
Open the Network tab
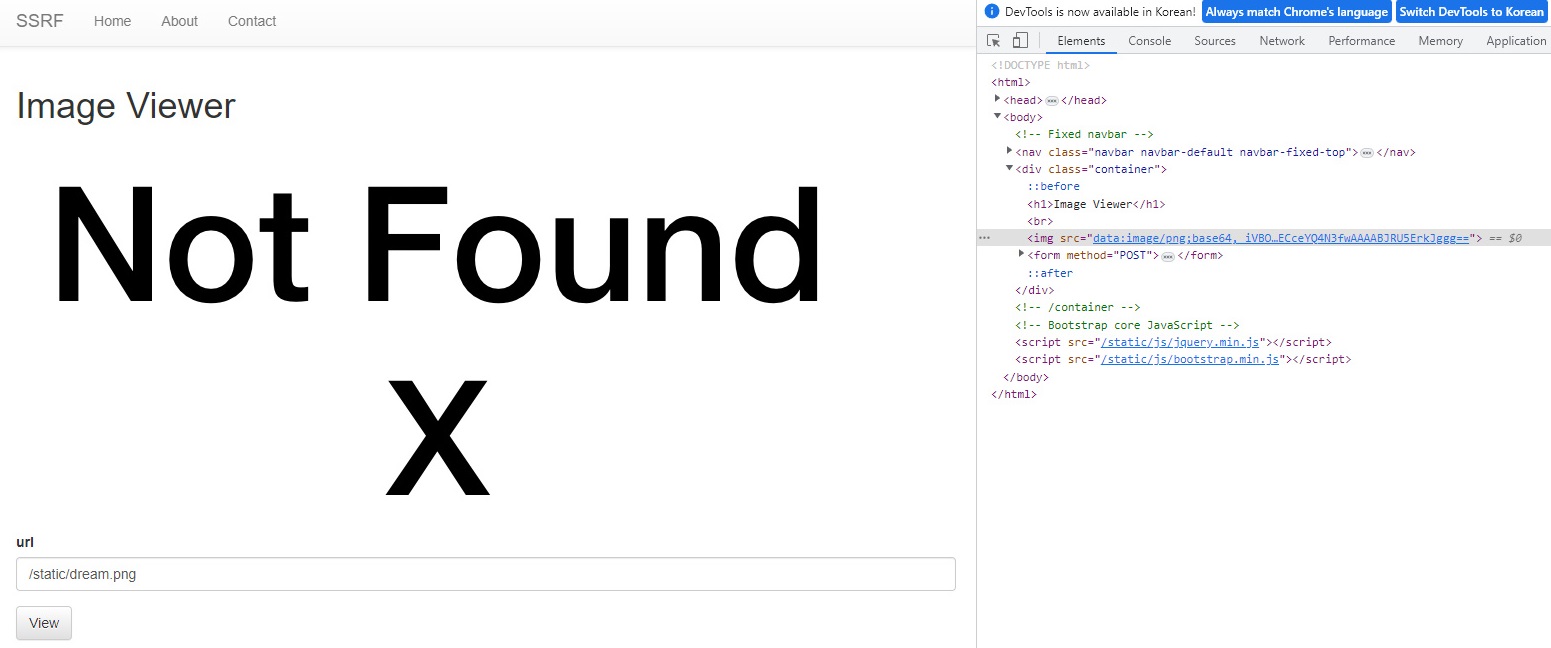pyautogui.click(x=1282, y=41)
